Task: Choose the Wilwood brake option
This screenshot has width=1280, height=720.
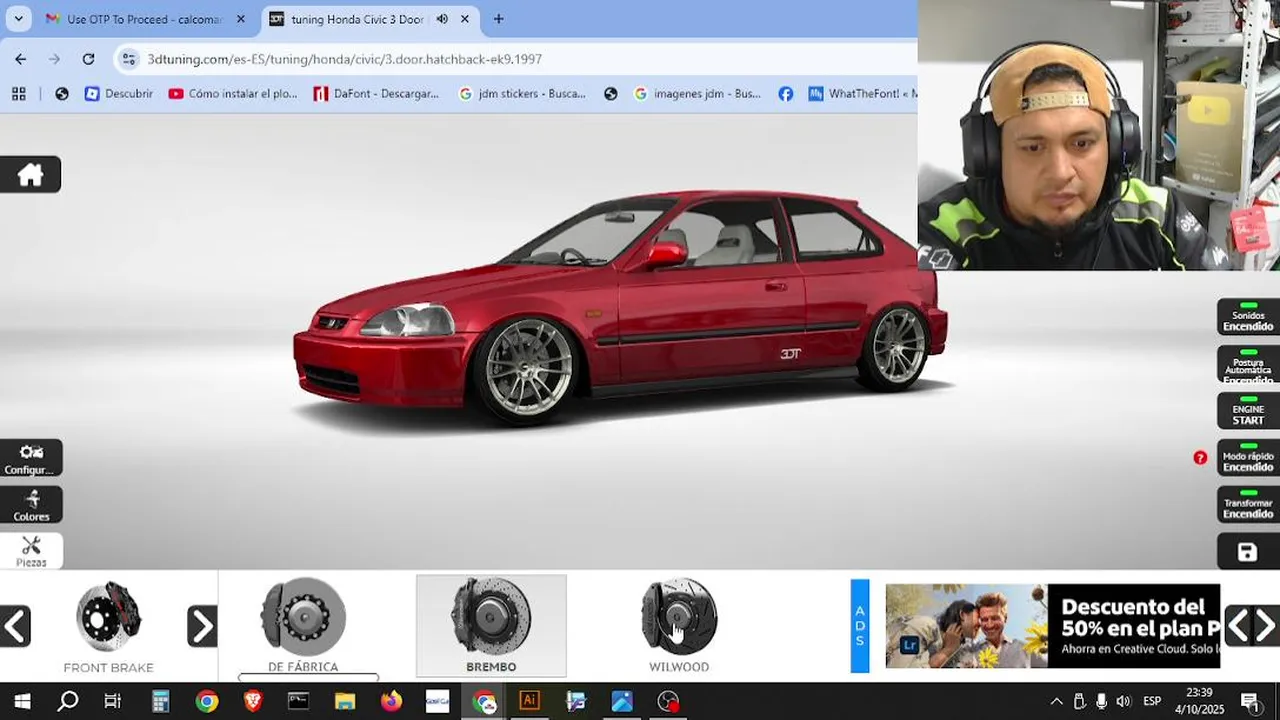Action: point(679,626)
